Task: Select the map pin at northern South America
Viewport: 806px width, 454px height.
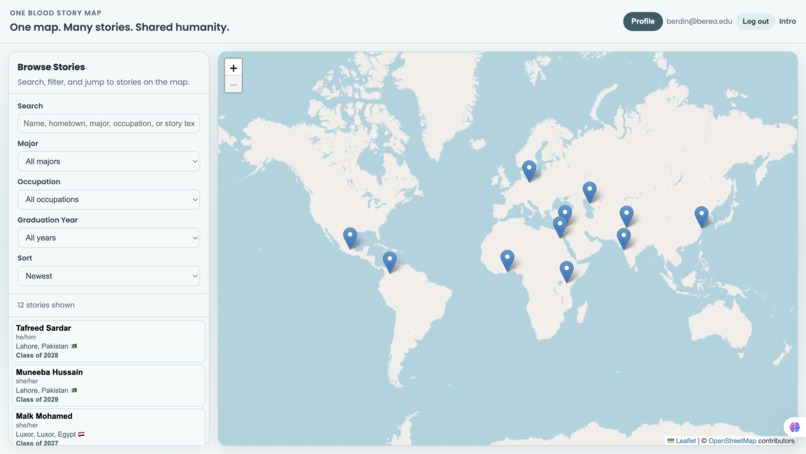Action: point(390,262)
